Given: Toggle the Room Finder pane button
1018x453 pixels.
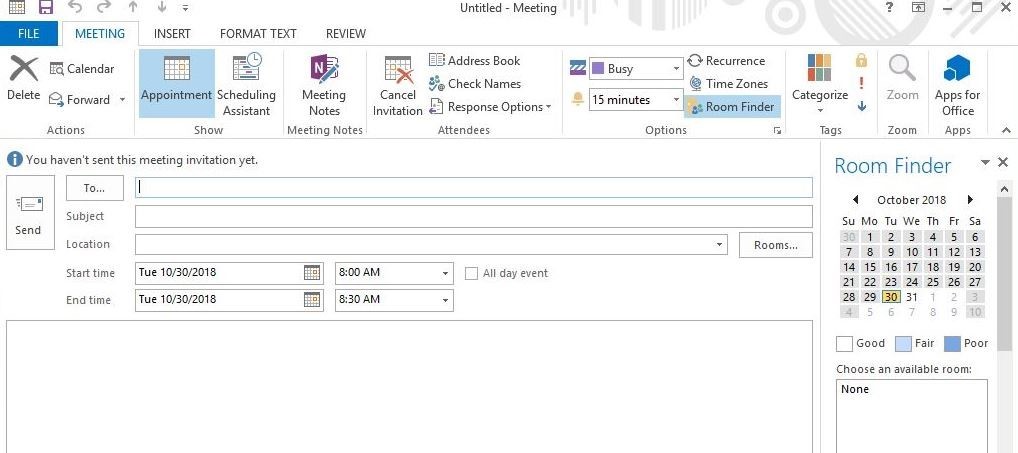Looking at the screenshot, I should pyautogui.click(x=731, y=107).
